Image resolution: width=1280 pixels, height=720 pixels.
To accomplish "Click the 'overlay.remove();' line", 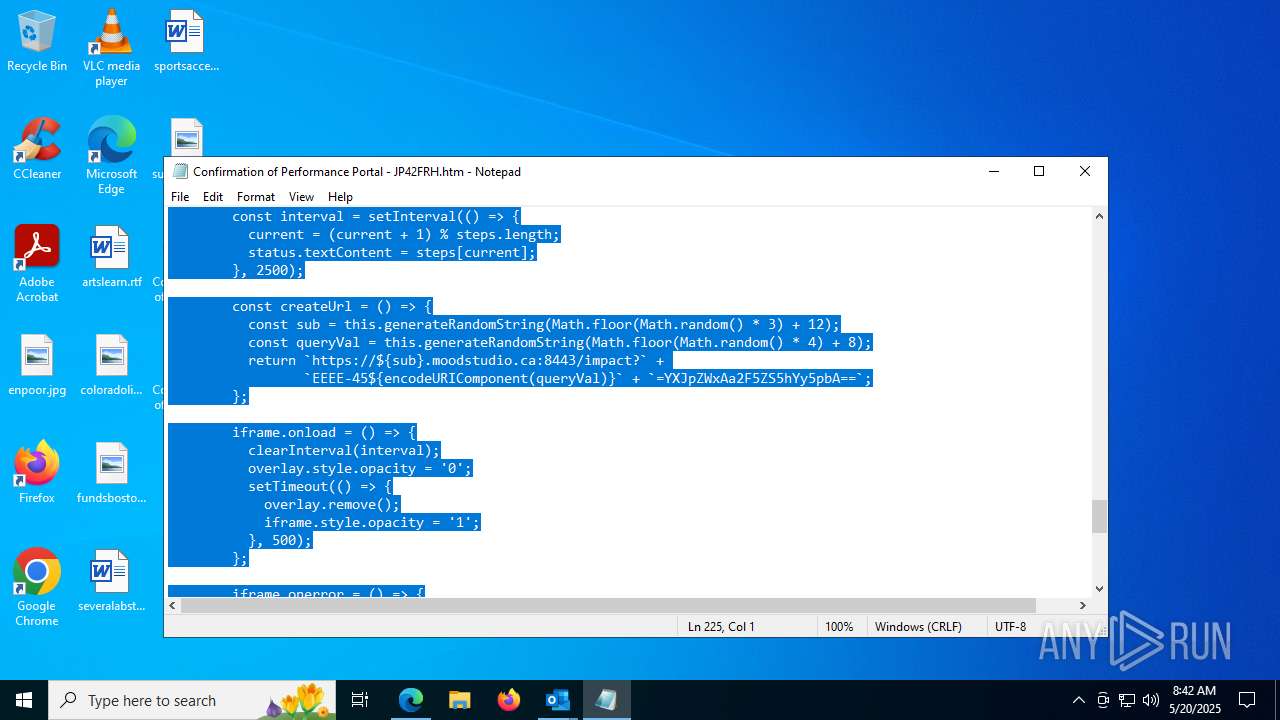I will click(332, 504).
